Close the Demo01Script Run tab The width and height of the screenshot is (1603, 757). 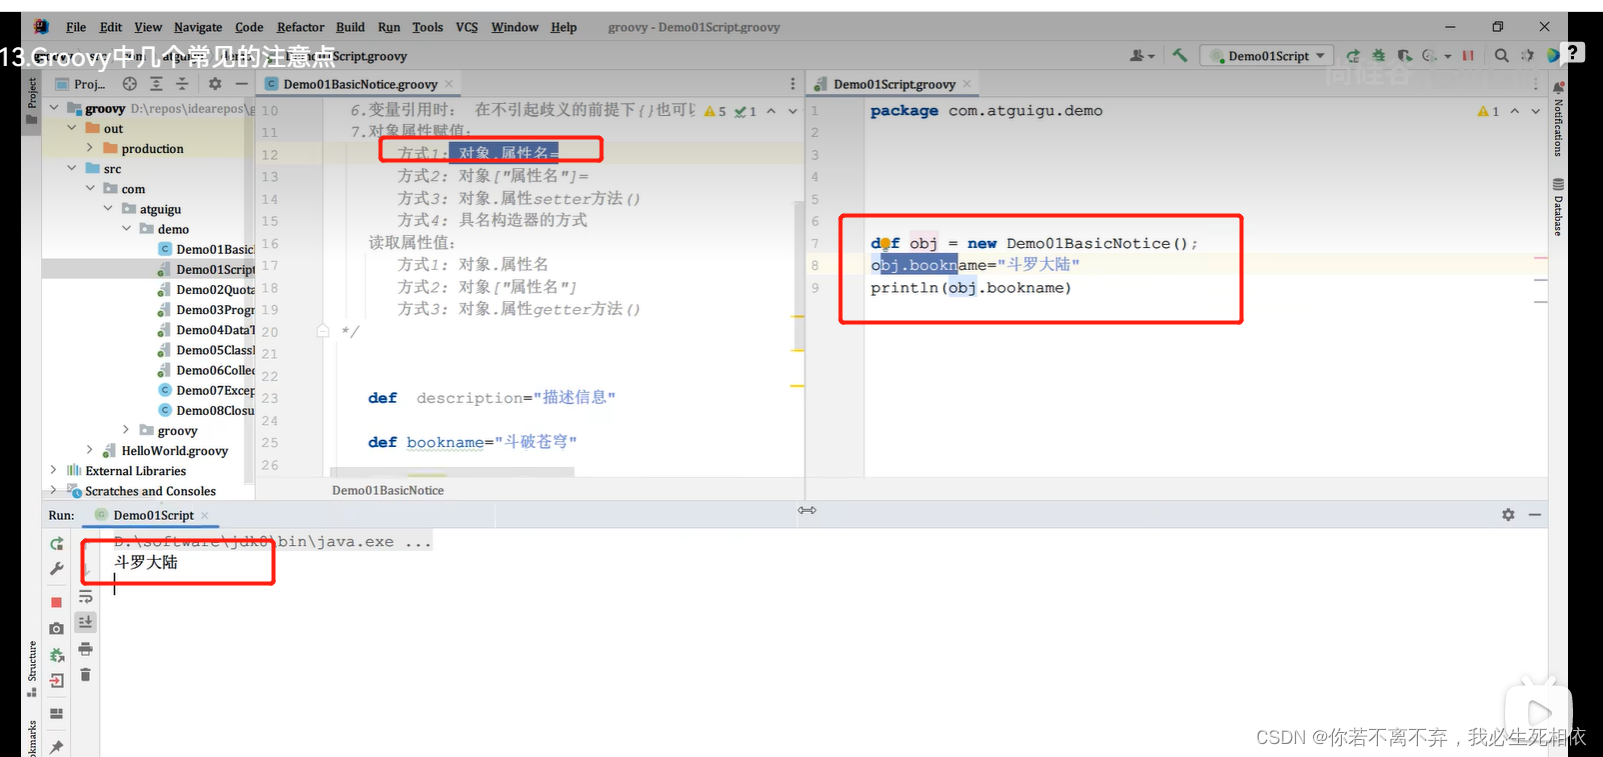pos(205,515)
